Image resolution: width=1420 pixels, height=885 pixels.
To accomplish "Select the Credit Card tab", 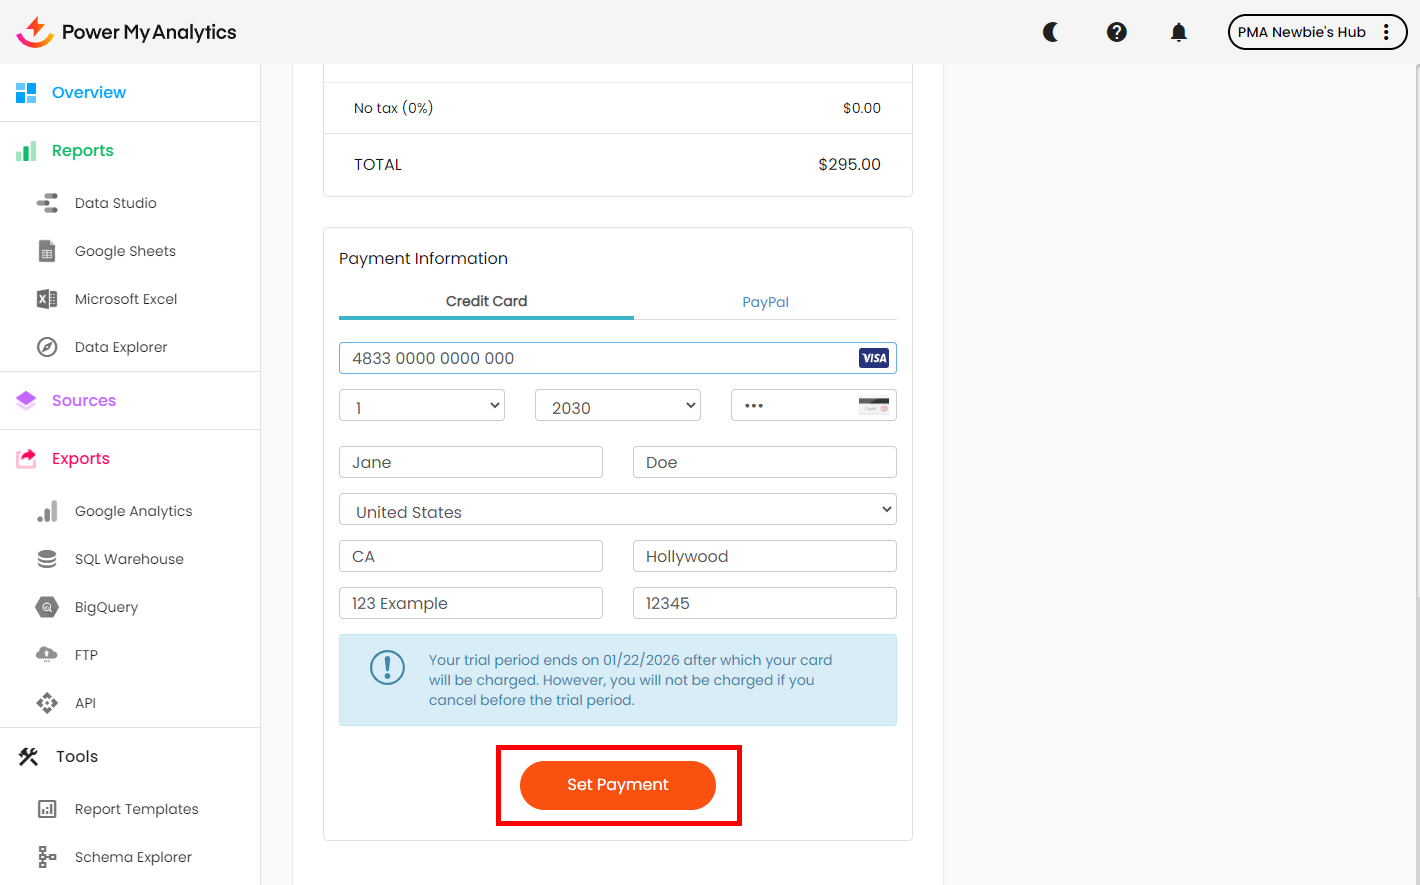I will [x=486, y=301].
